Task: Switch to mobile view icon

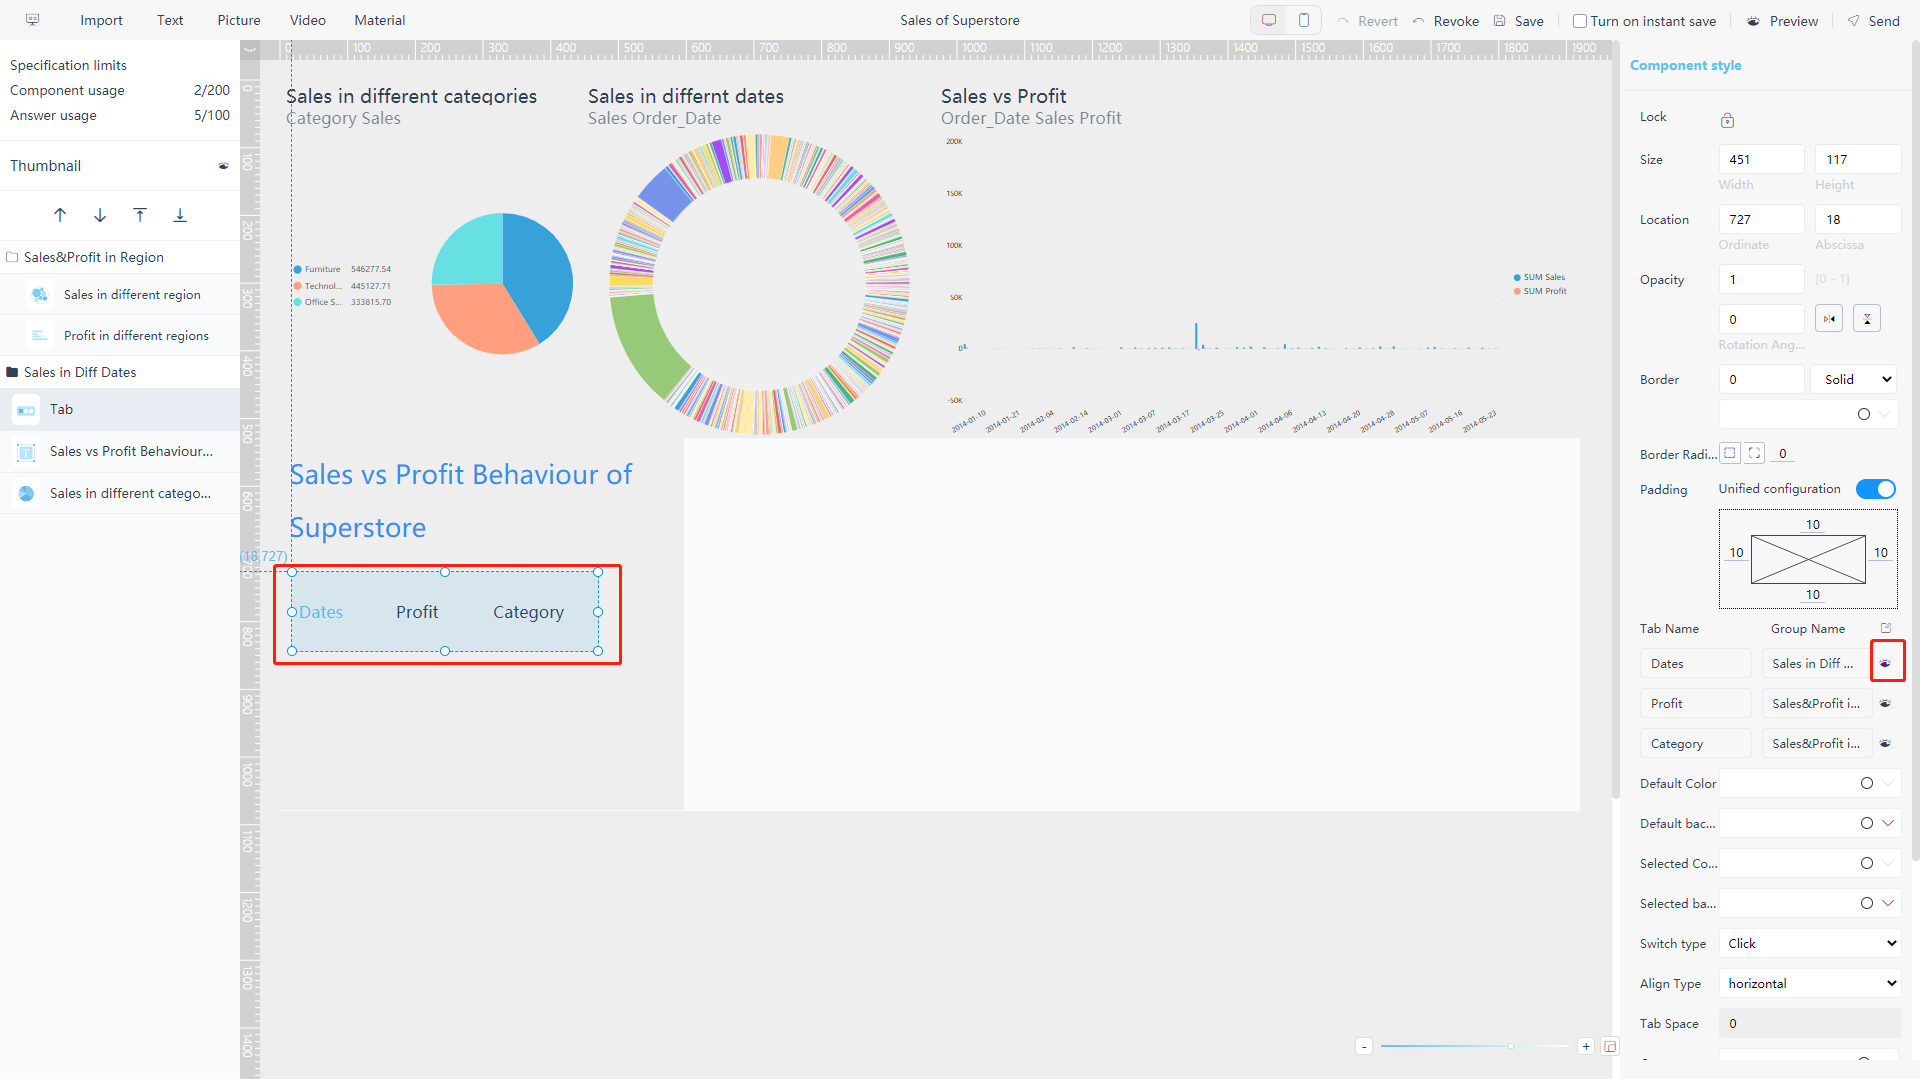Action: tap(1304, 20)
